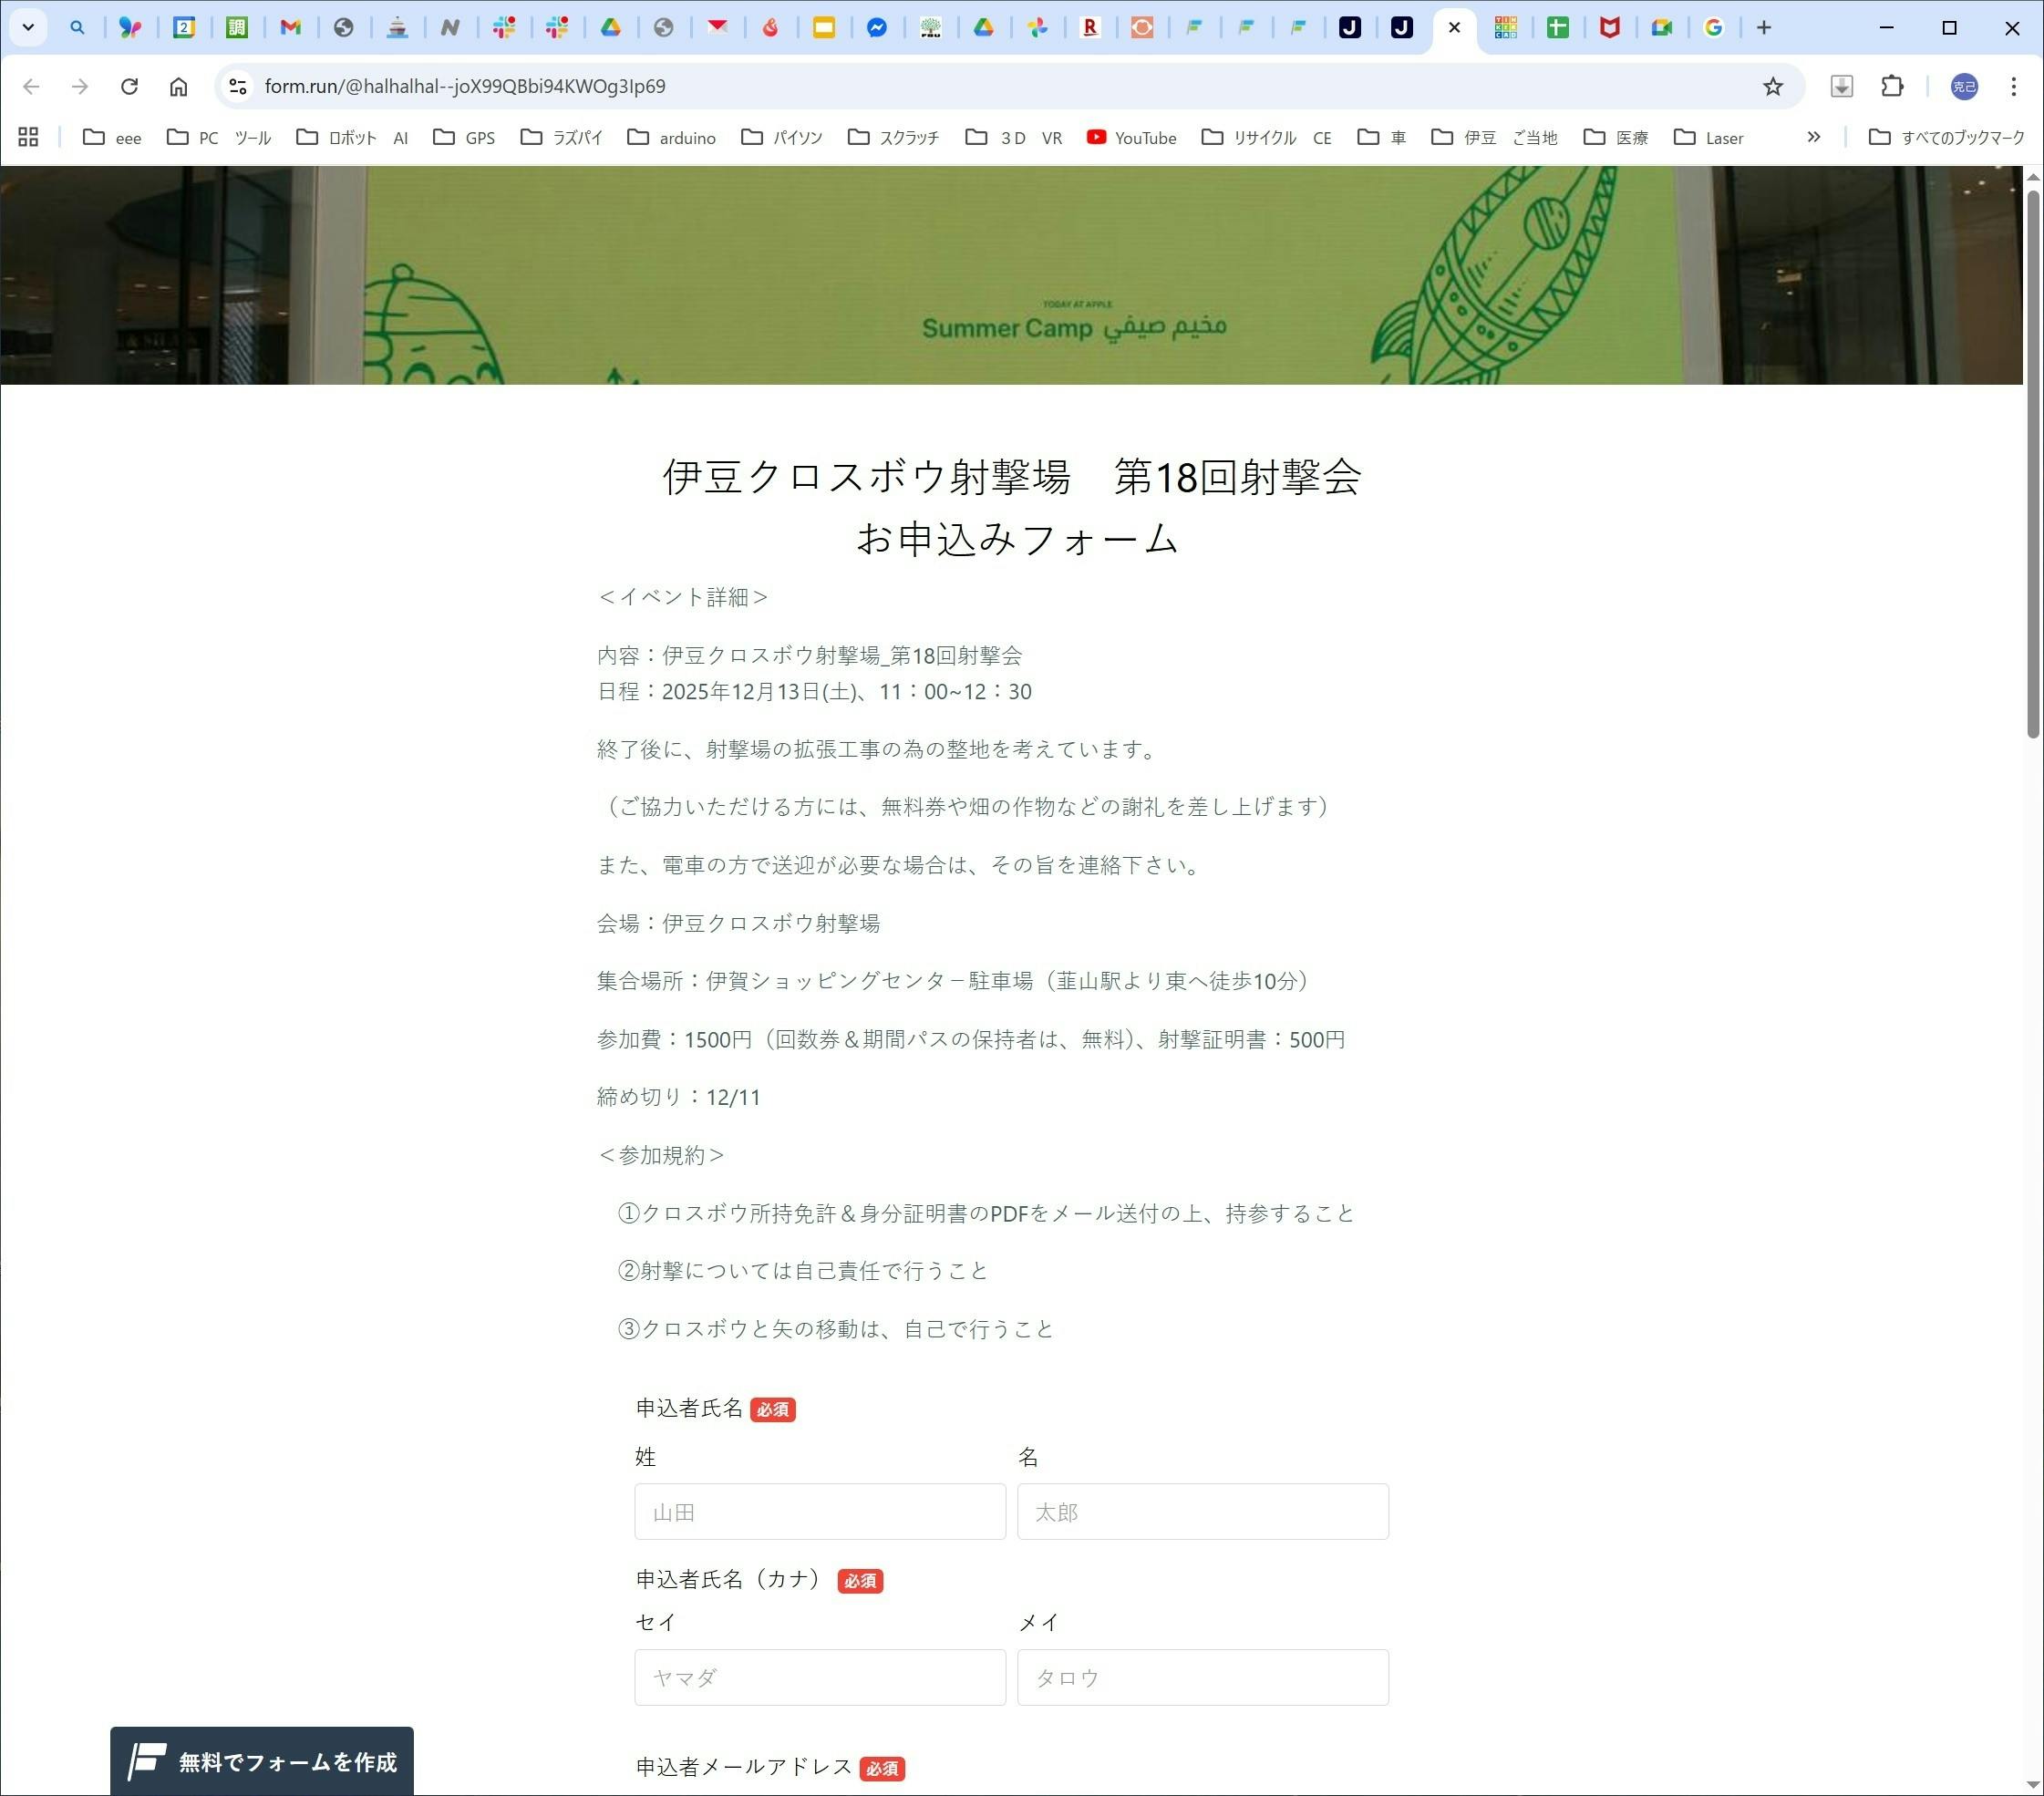Open the arduino bookmark folder

point(671,137)
